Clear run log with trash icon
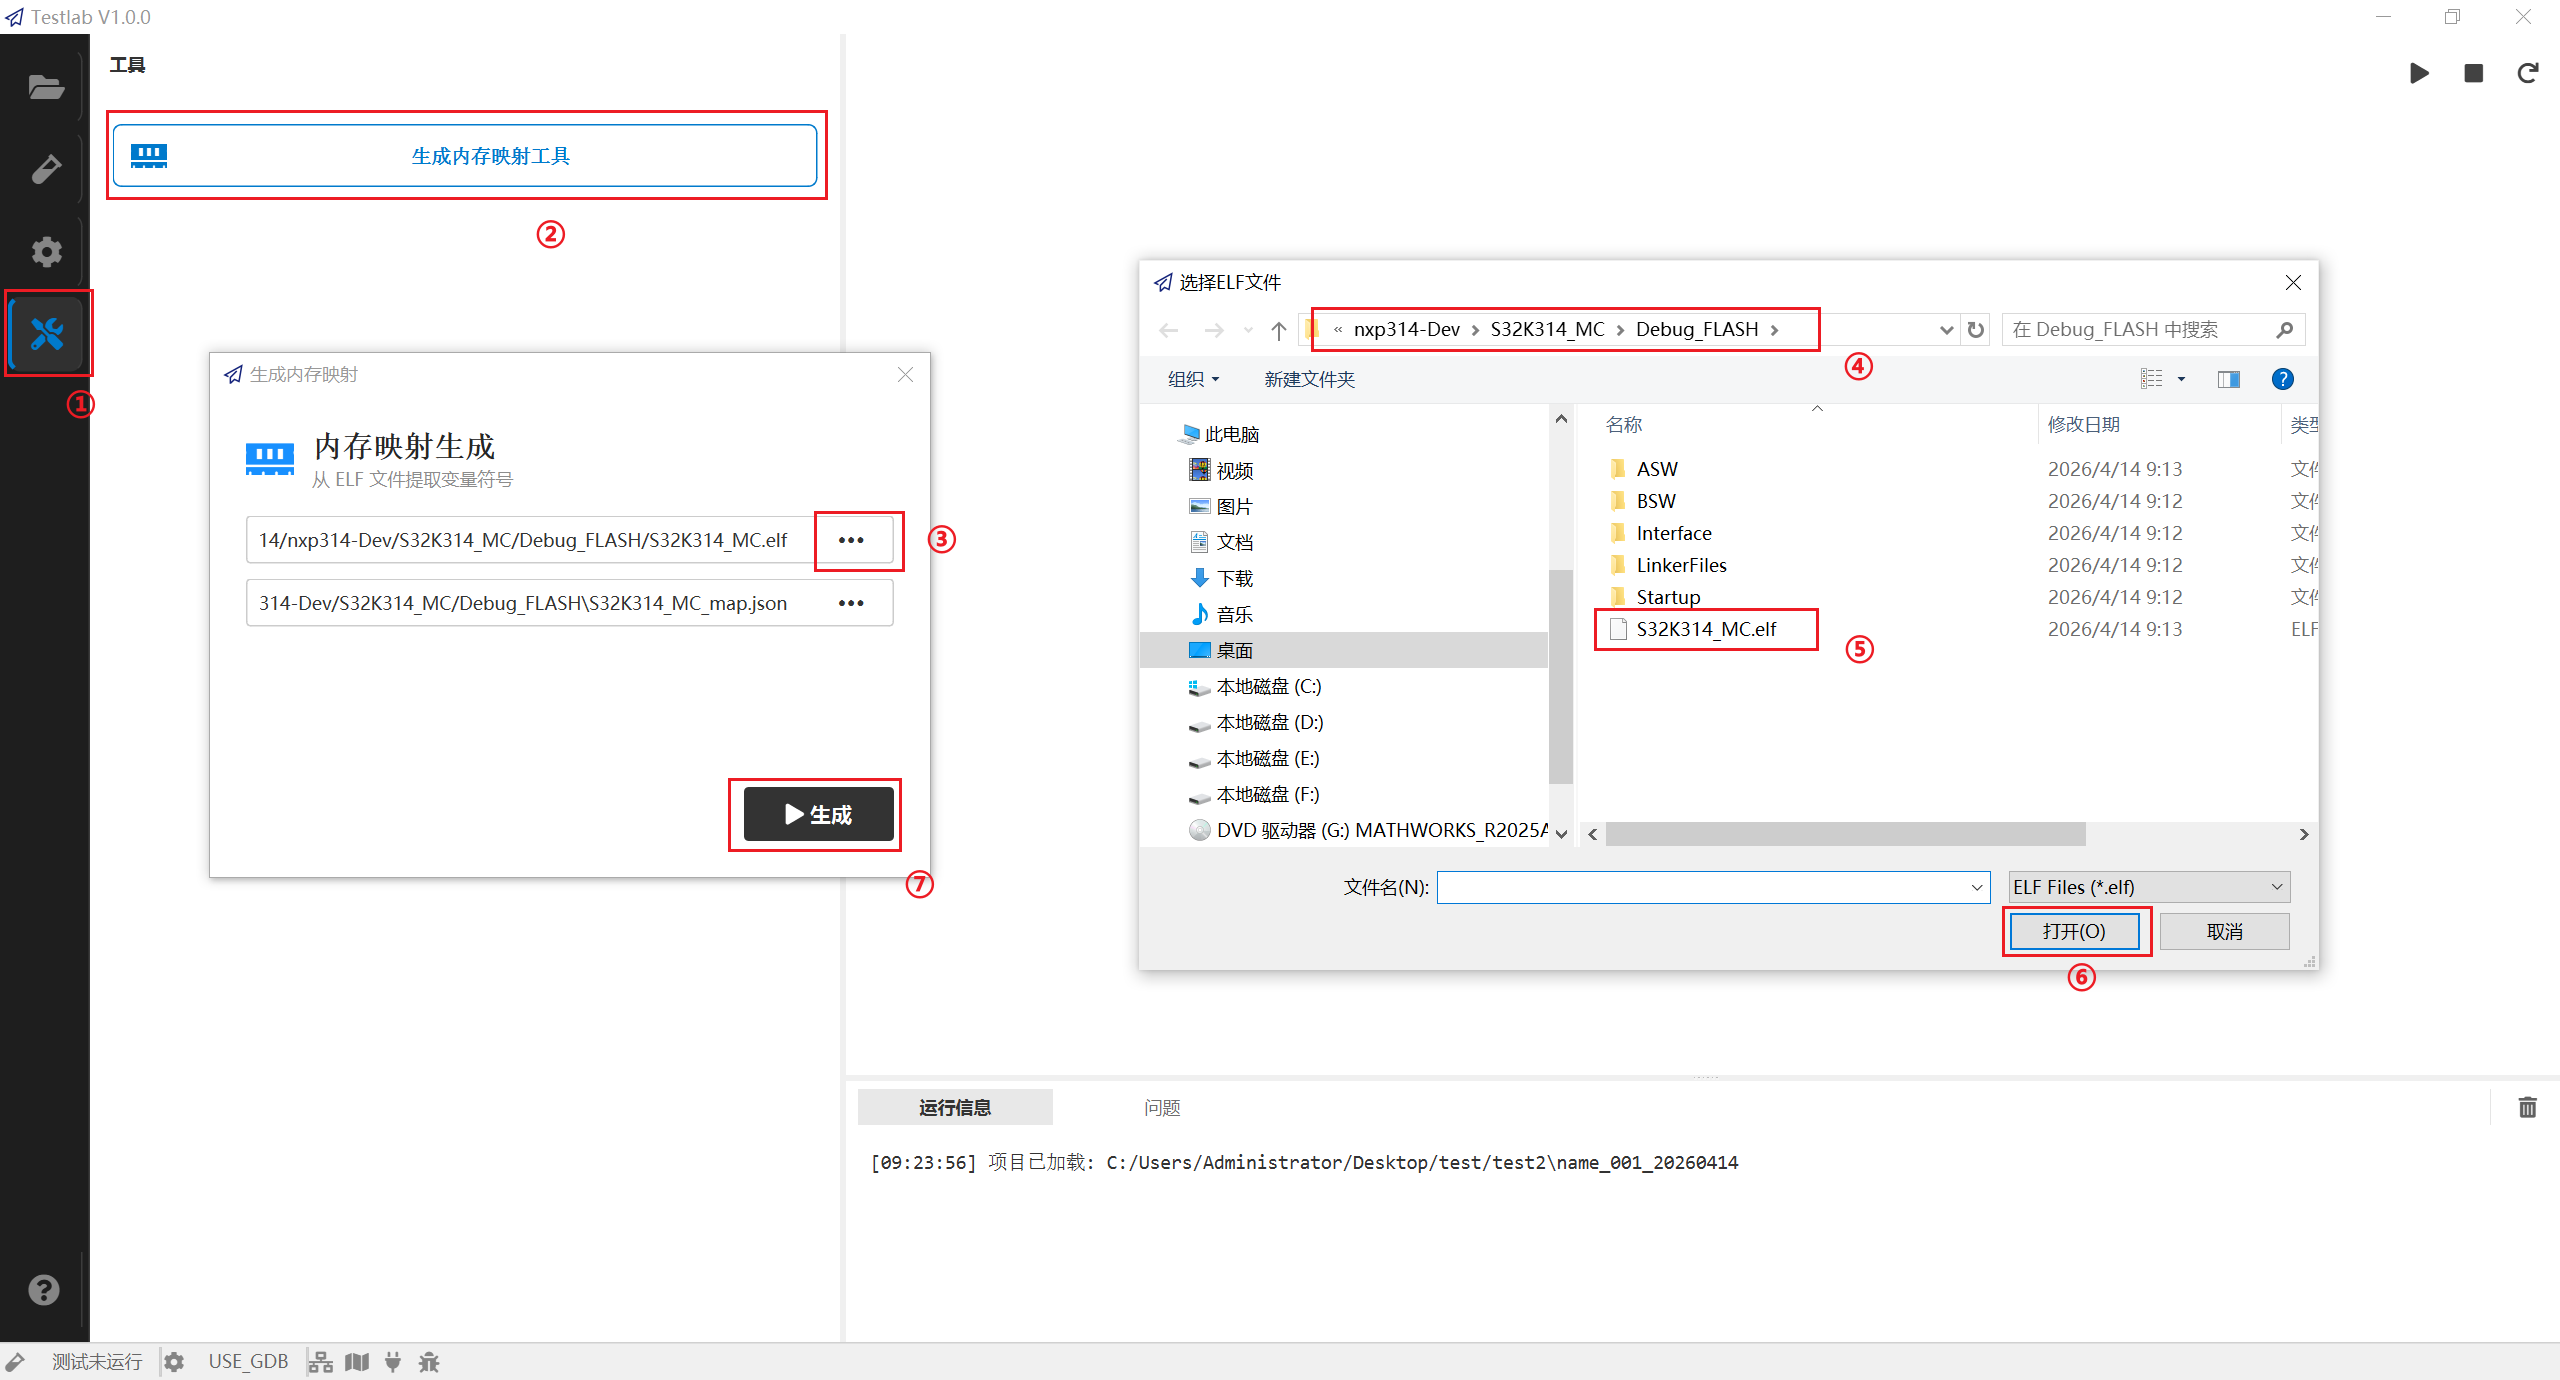 [2527, 1107]
